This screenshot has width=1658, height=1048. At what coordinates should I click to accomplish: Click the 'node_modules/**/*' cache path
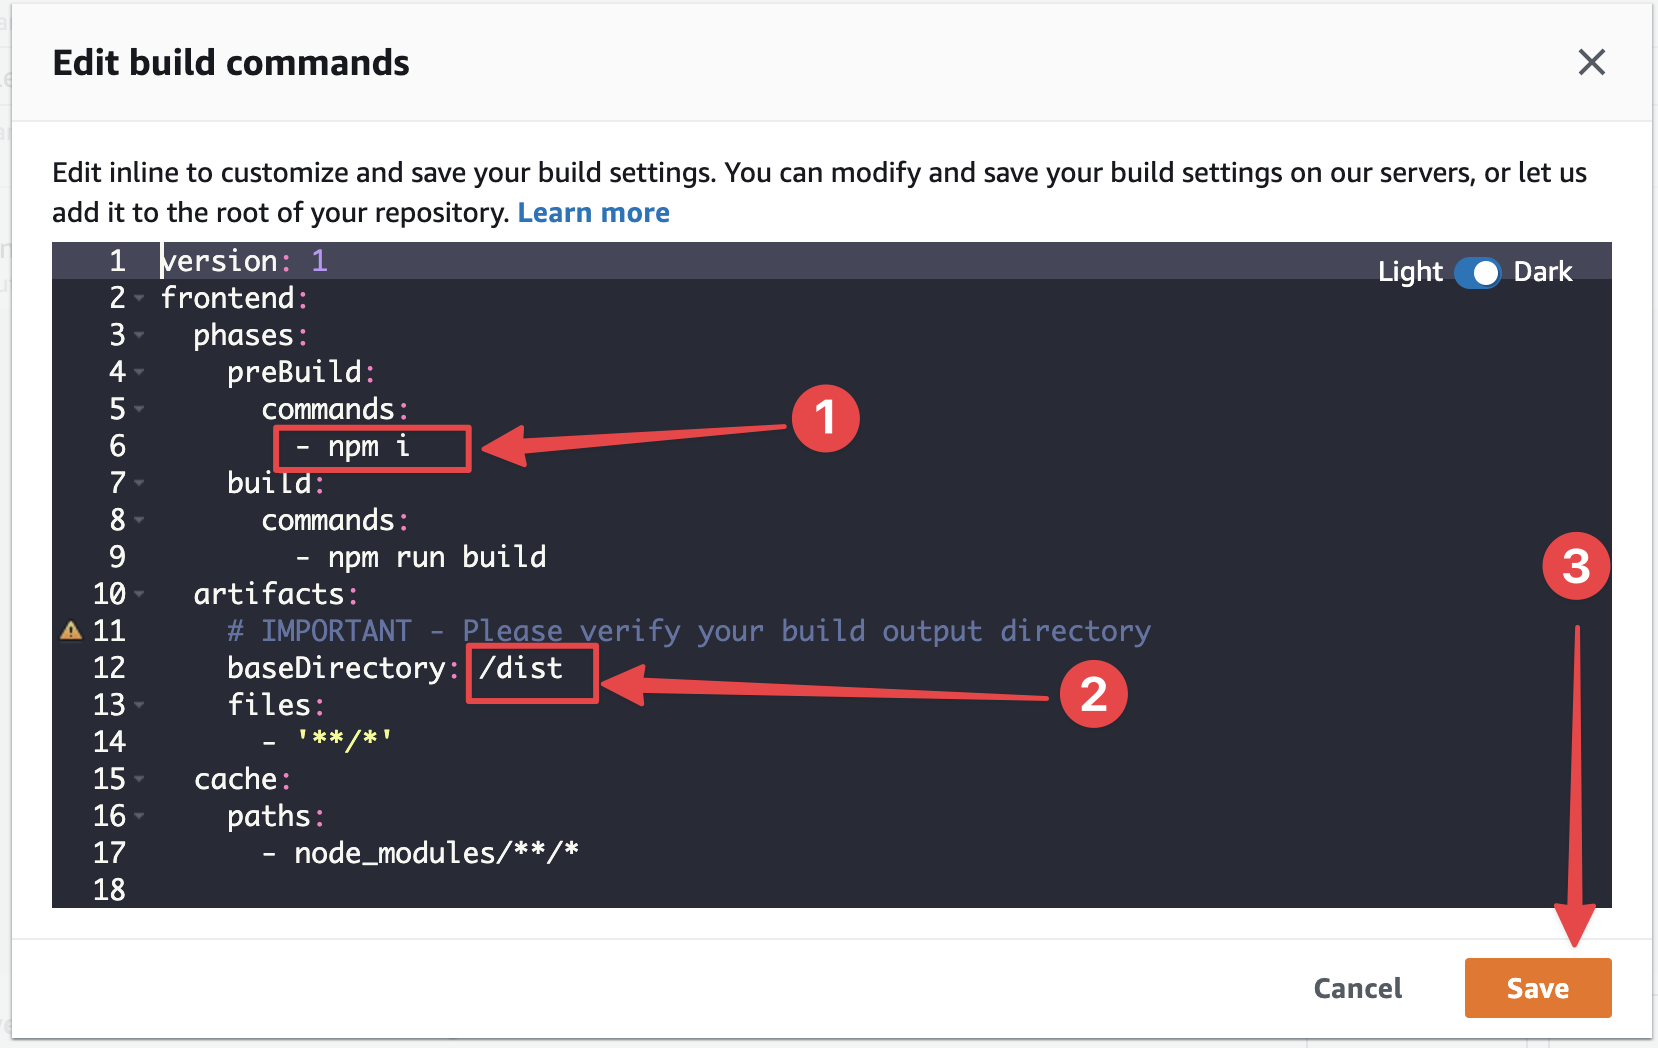coord(436,853)
